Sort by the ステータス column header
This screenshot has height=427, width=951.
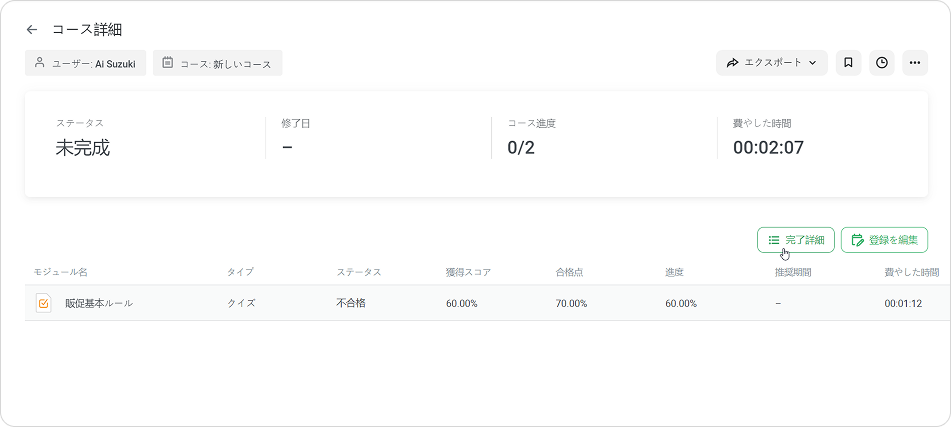[x=358, y=272]
